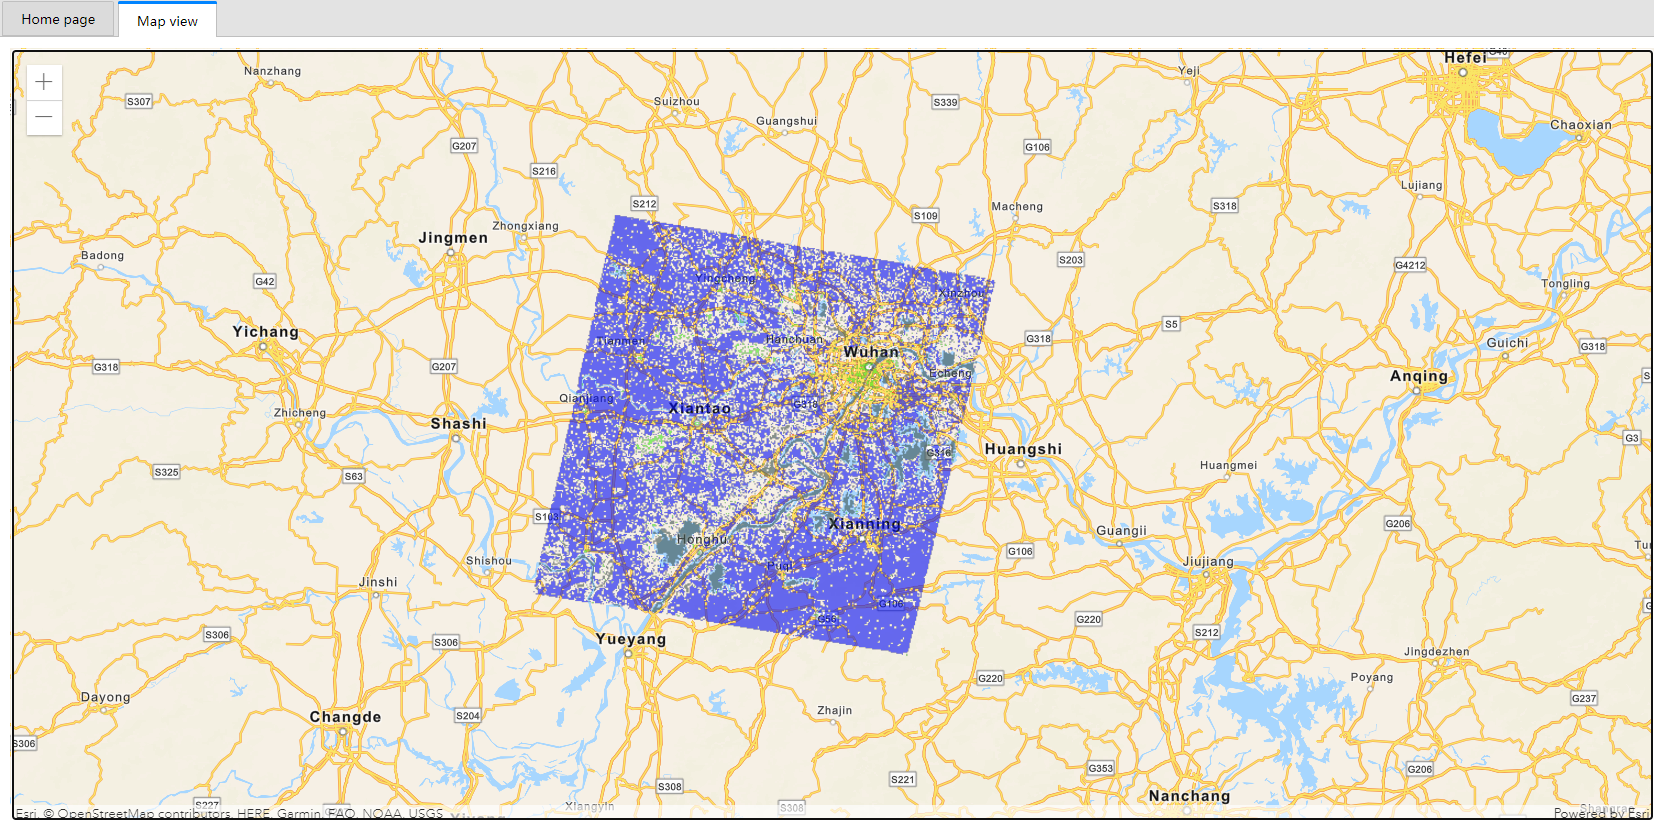Click the Macheng town label
Image resolution: width=1654 pixels, height=820 pixels.
point(1017,206)
